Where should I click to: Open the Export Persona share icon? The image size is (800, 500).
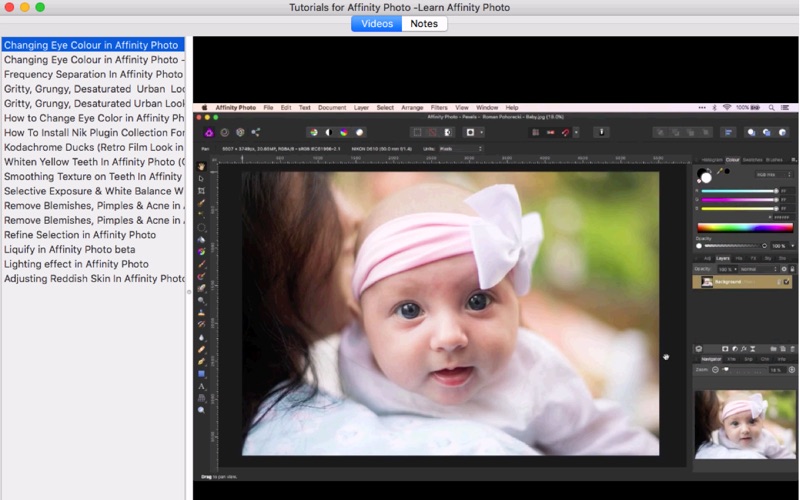coord(256,133)
